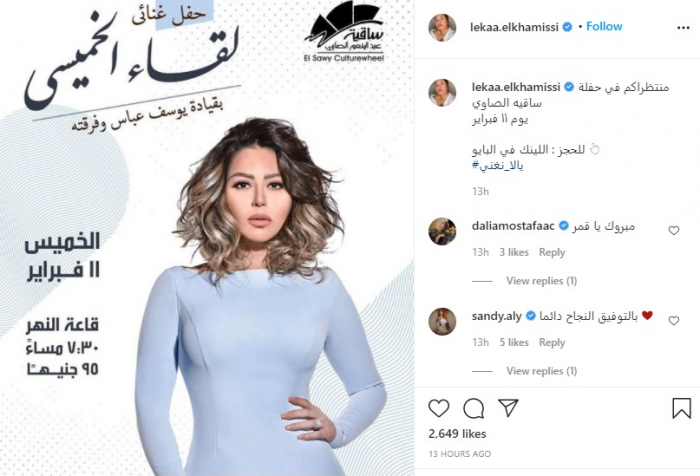Reply to daliamostafaac's comment

552,252
